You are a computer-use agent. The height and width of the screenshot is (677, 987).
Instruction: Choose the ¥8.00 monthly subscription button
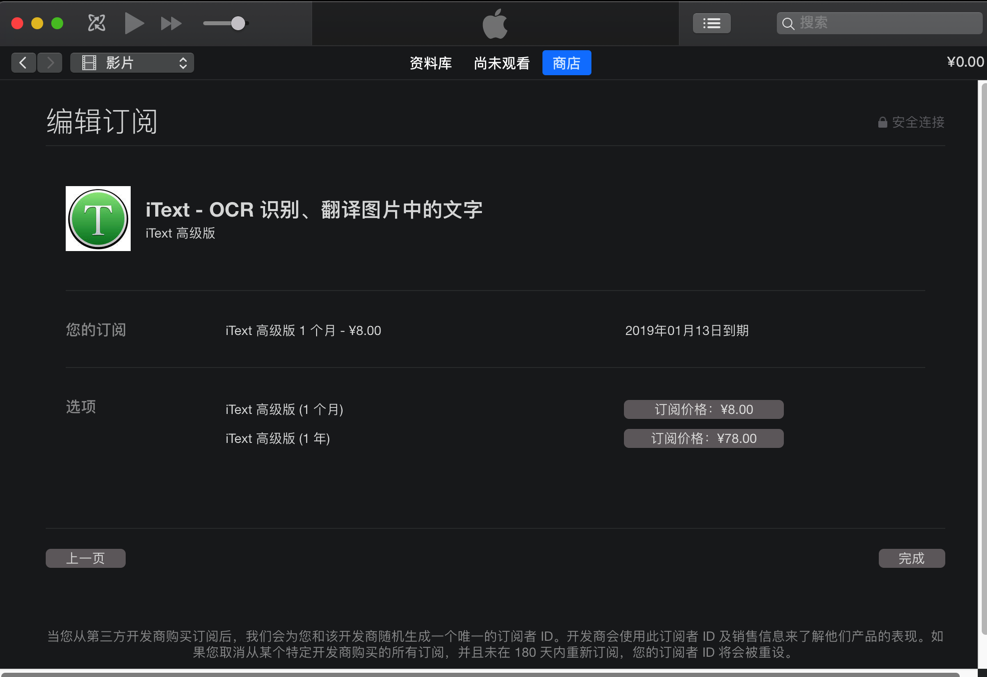pyautogui.click(x=704, y=409)
